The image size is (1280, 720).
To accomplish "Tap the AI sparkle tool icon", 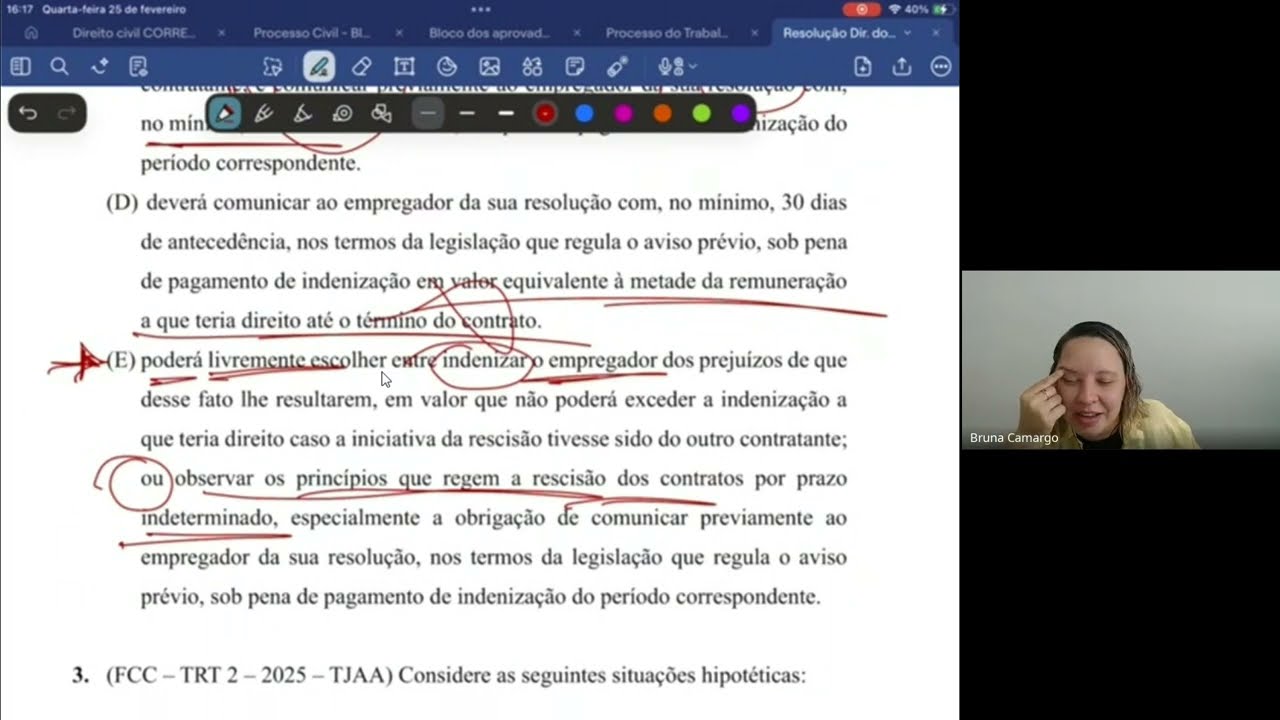I will pyautogui.click(x=99, y=67).
